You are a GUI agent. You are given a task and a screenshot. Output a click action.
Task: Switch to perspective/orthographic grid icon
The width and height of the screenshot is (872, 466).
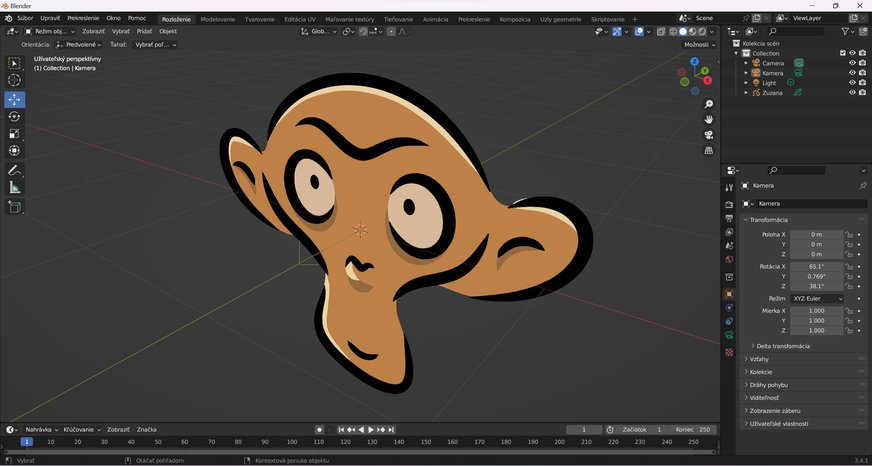tap(709, 151)
